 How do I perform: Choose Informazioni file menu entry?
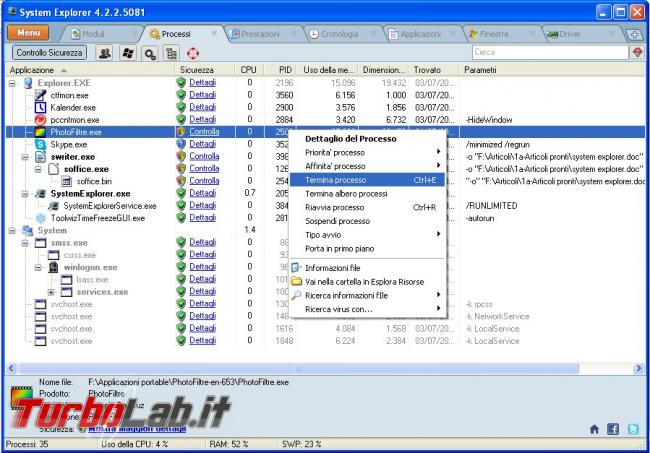pos(367,268)
